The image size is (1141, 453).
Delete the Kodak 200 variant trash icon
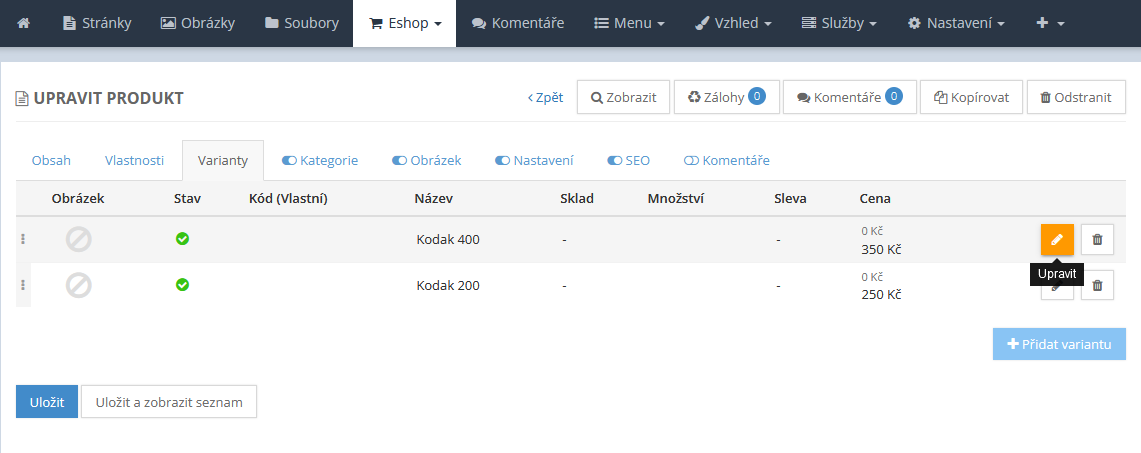[1097, 286]
